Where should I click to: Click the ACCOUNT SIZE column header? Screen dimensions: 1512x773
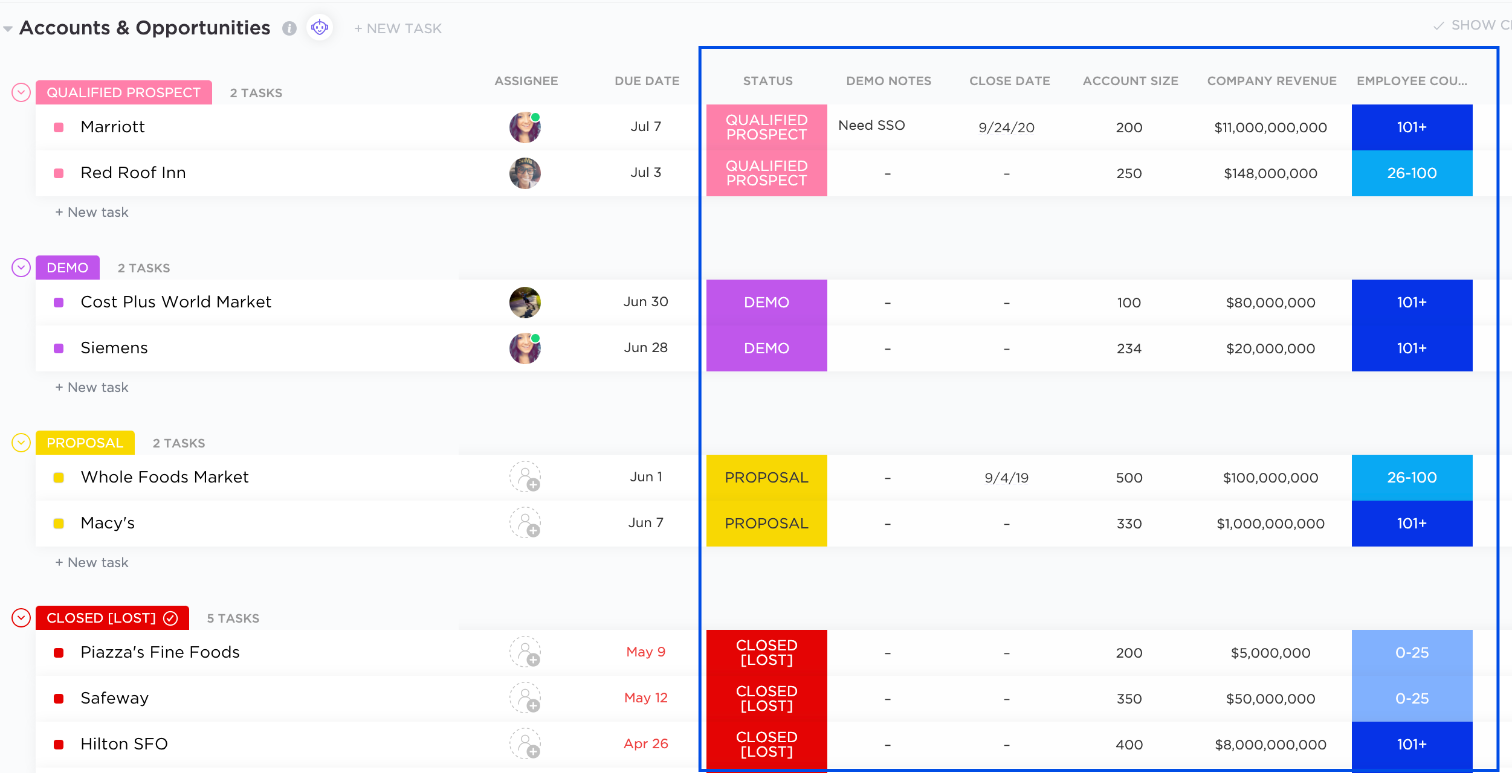coord(1131,81)
